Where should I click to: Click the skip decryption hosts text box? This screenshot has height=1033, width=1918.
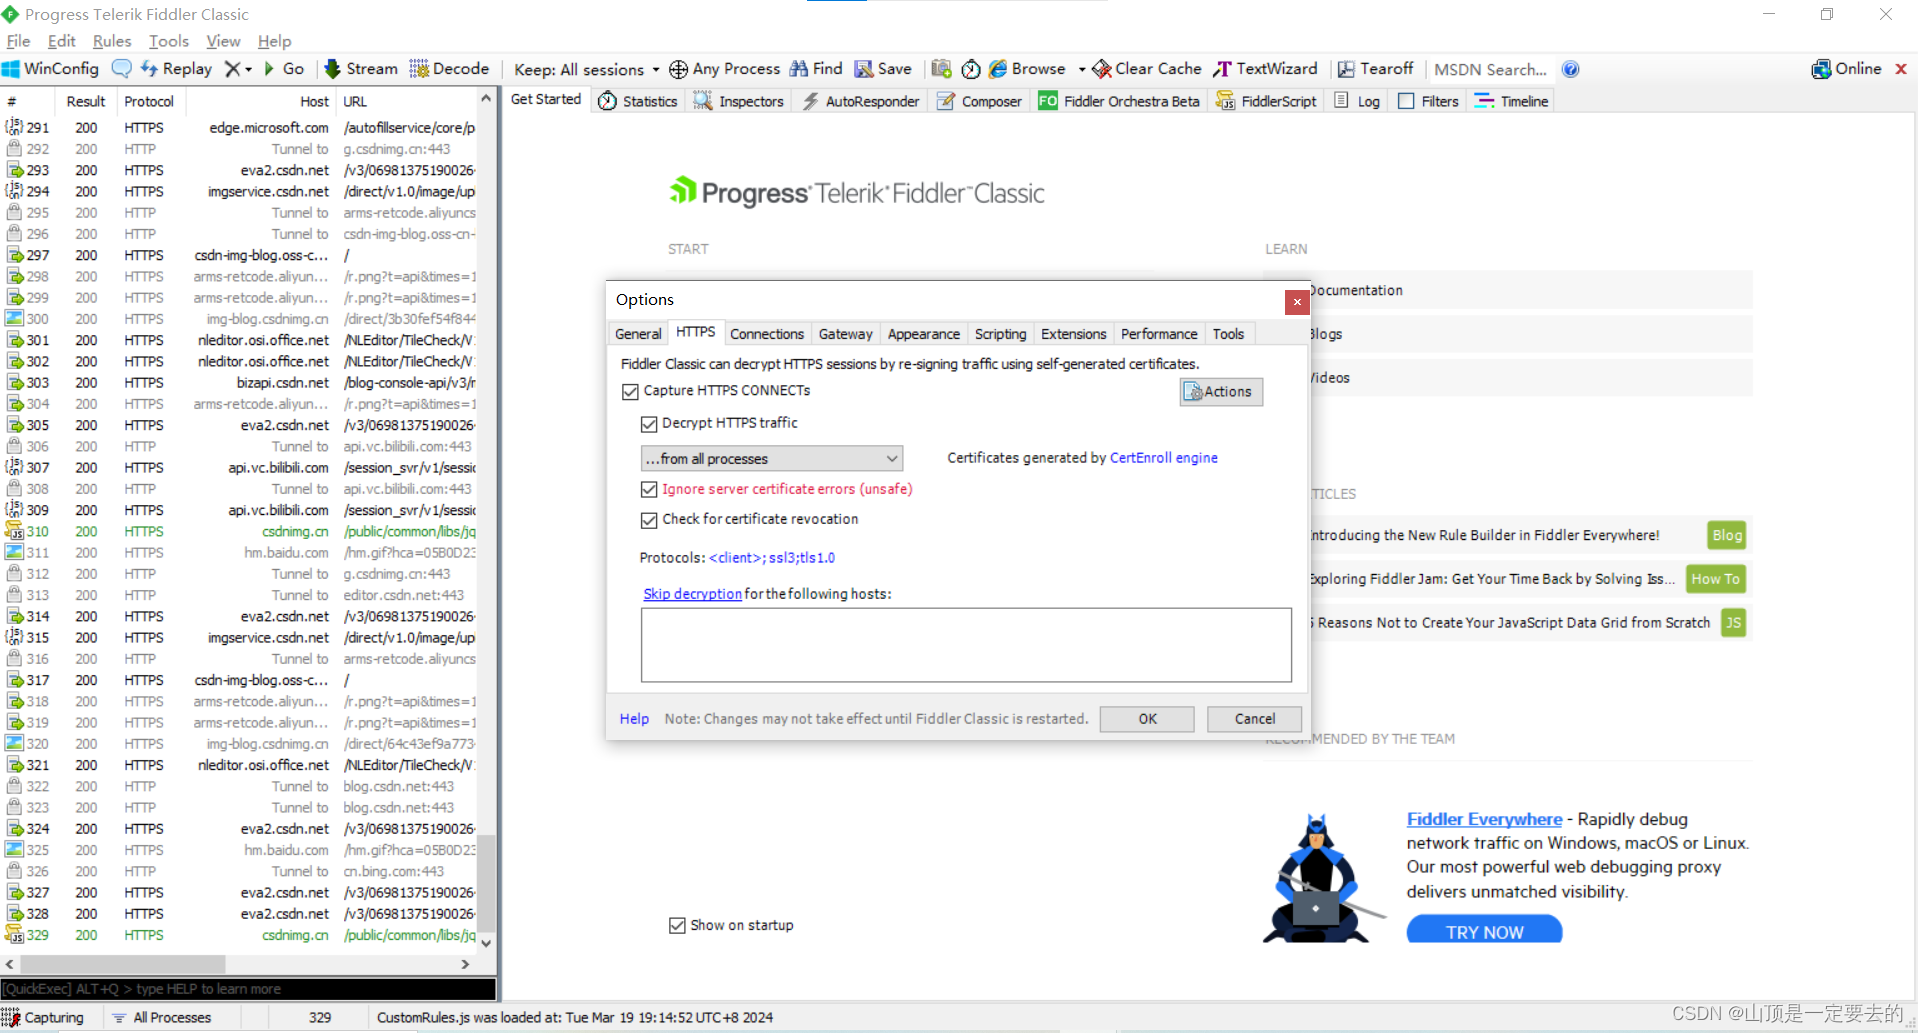point(966,645)
